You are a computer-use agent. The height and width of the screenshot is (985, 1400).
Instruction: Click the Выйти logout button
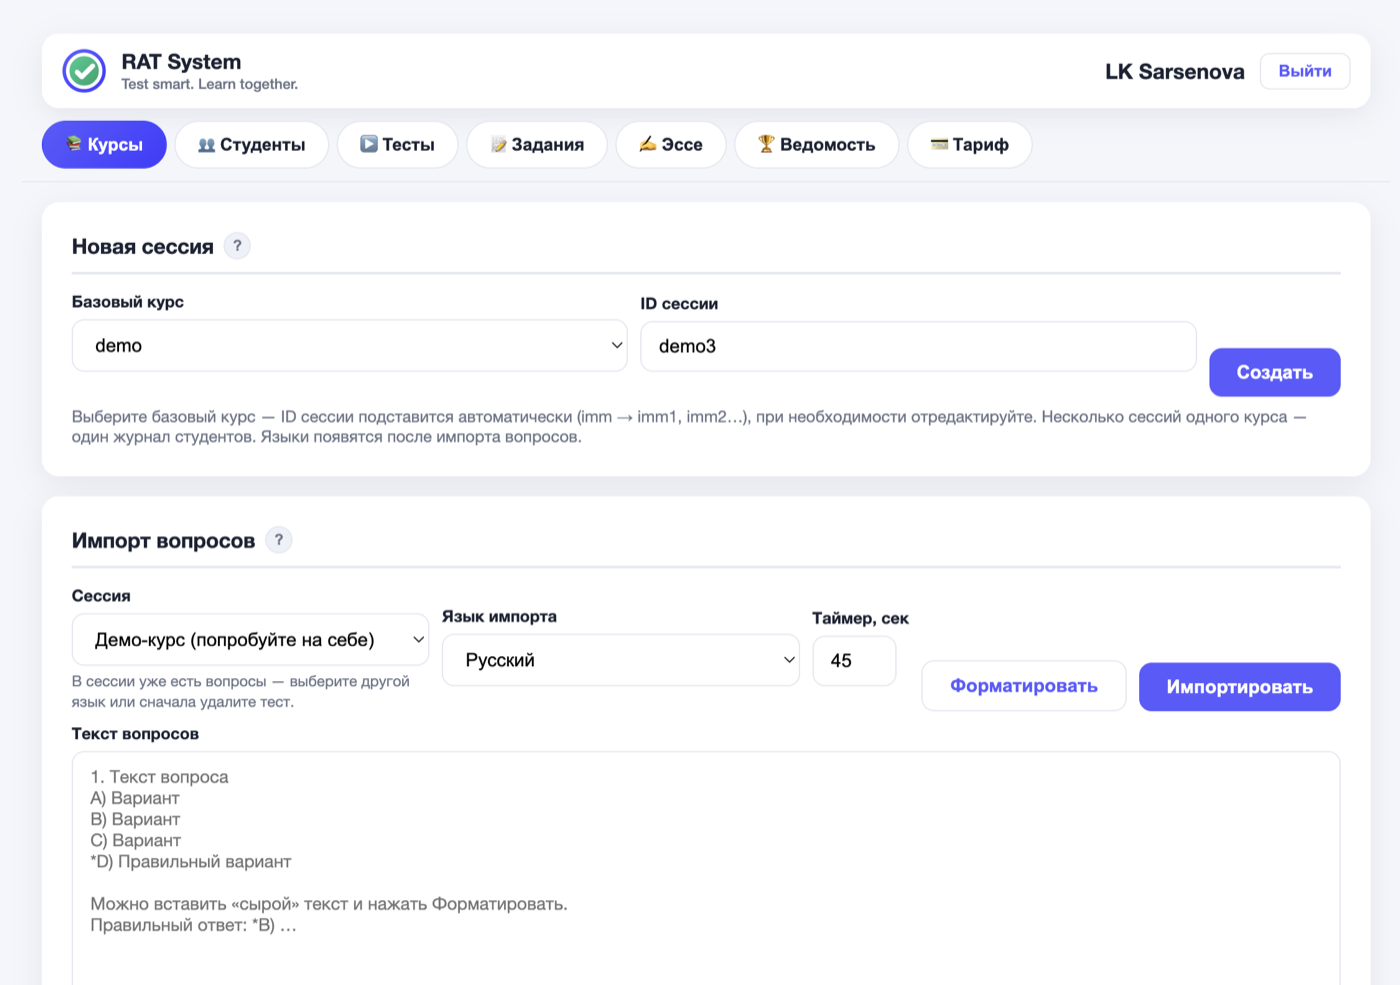pyautogui.click(x=1305, y=71)
